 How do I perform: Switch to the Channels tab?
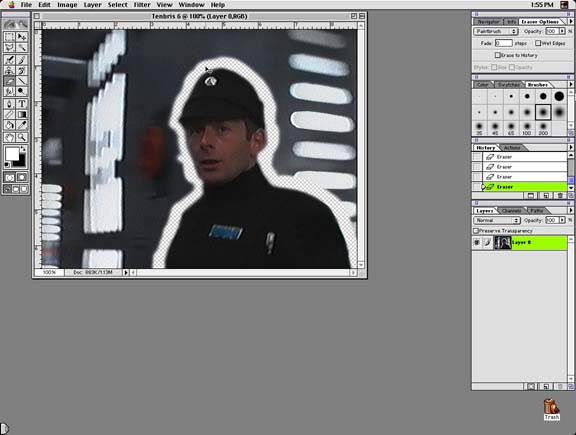coord(512,211)
